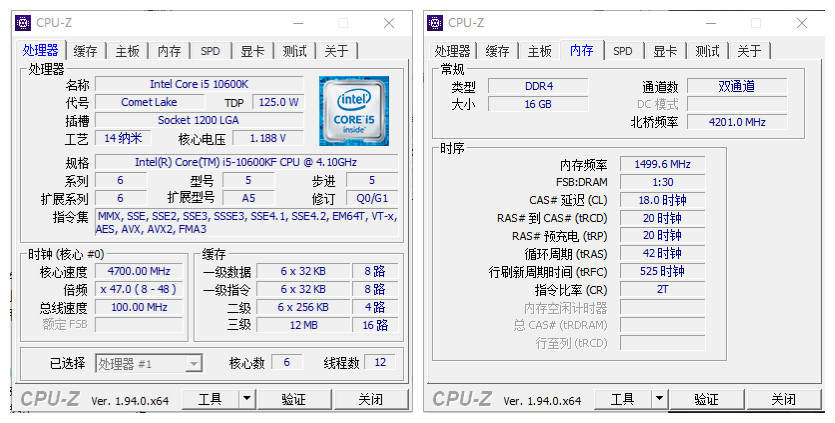Open 关于 tab in right CPU-Z window
The width and height of the screenshot is (835, 423).
(x=749, y=51)
